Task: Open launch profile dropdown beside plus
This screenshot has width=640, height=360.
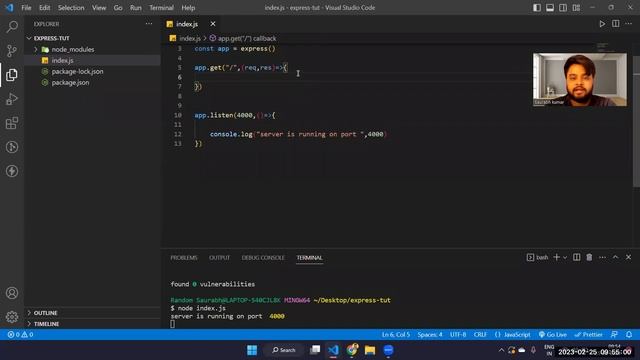Action: [565, 258]
